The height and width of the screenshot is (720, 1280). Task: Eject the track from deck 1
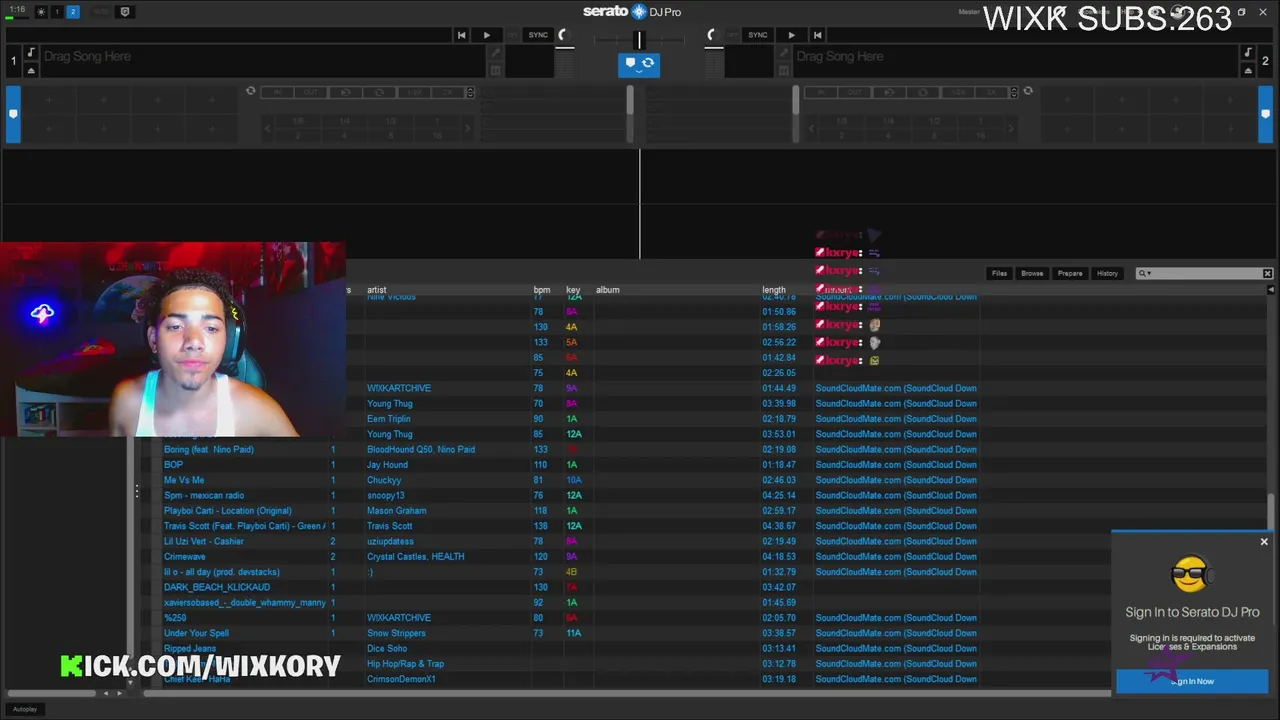click(x=31, y=70)
